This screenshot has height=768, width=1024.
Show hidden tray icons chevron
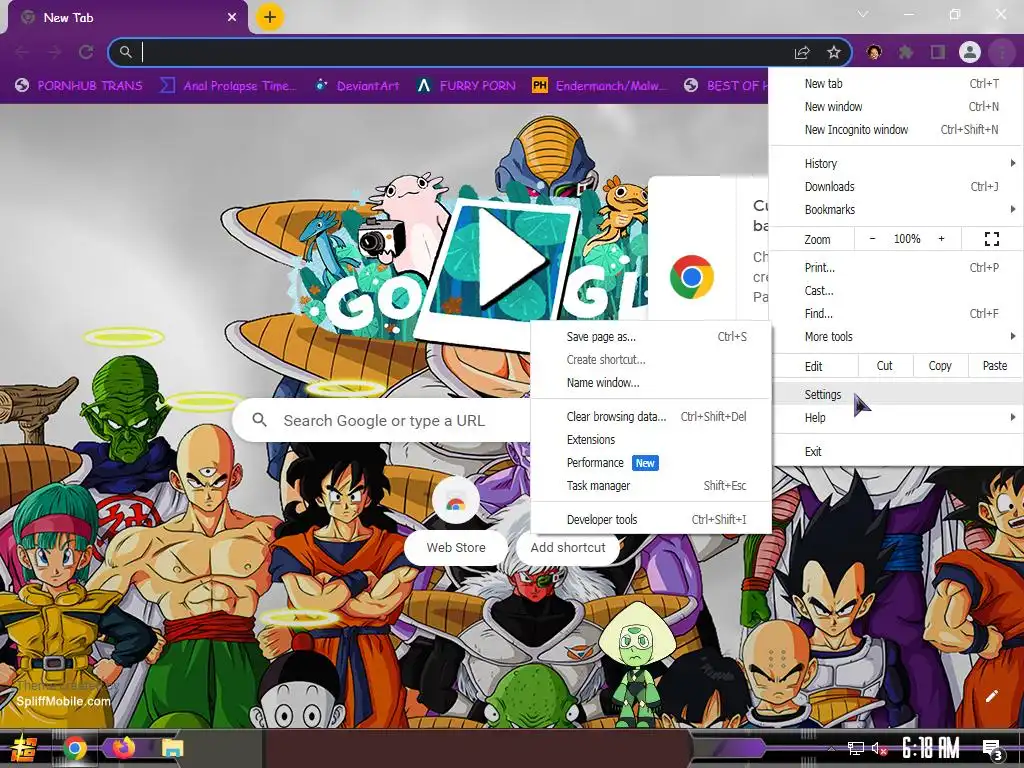[831, 748]
